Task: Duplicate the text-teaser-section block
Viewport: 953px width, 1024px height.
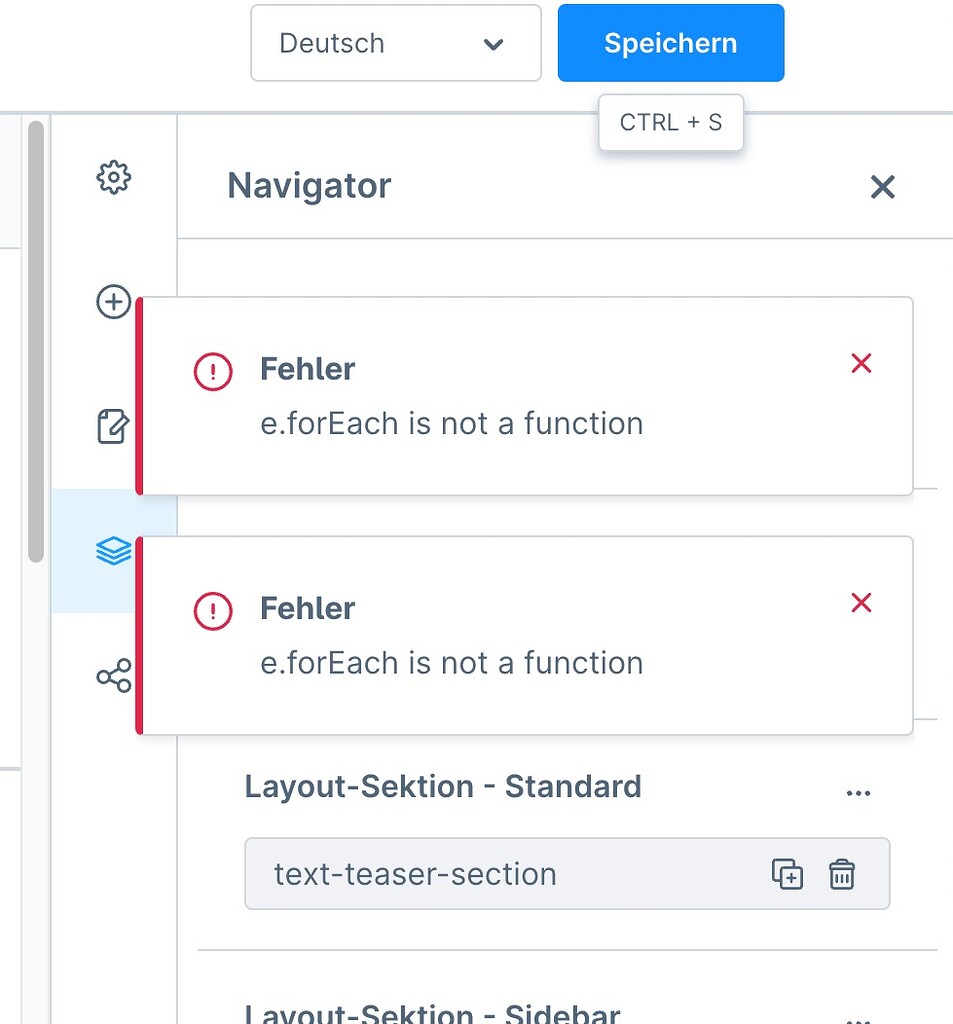Action: click(789, 873)
